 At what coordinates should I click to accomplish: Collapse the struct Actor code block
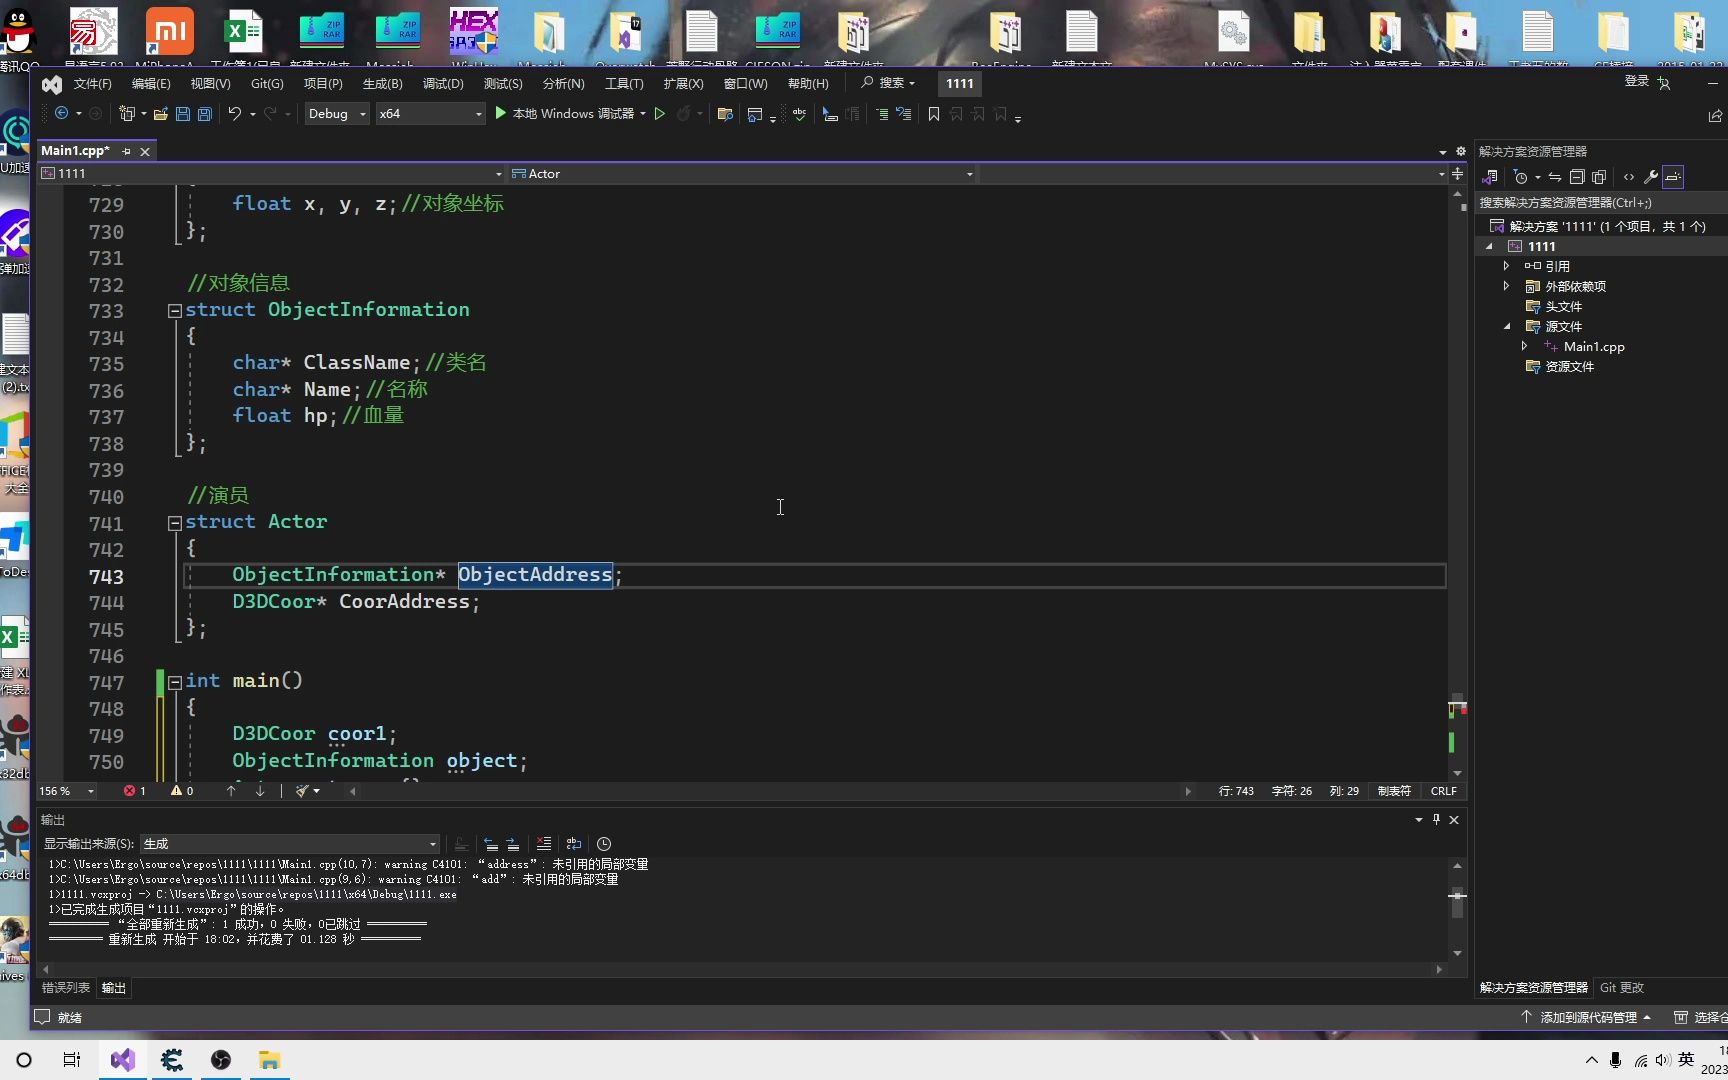coord(175,523)
